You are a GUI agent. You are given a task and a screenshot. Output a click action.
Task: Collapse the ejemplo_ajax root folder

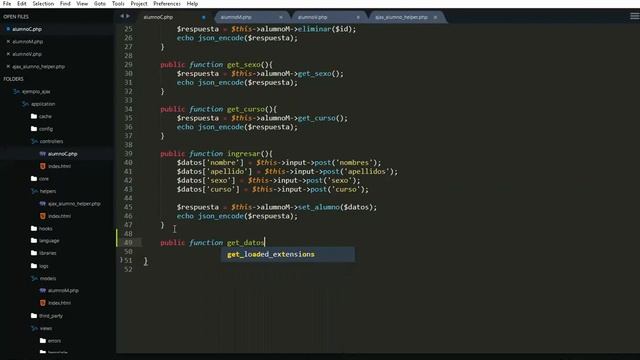click(16, 91)
